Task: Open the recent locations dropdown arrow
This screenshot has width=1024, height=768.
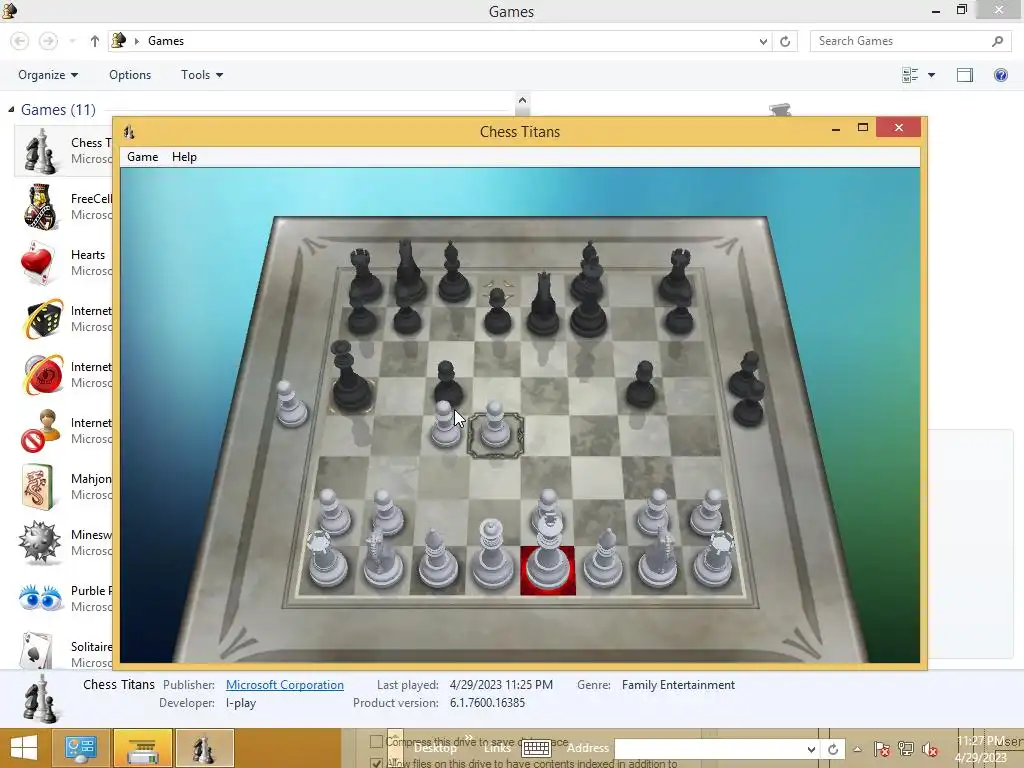Action: (x=72, y=41)
